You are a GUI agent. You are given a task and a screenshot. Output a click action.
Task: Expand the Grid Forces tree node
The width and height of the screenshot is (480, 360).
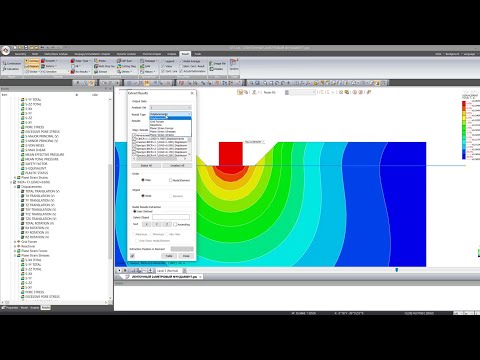point(15,242)
